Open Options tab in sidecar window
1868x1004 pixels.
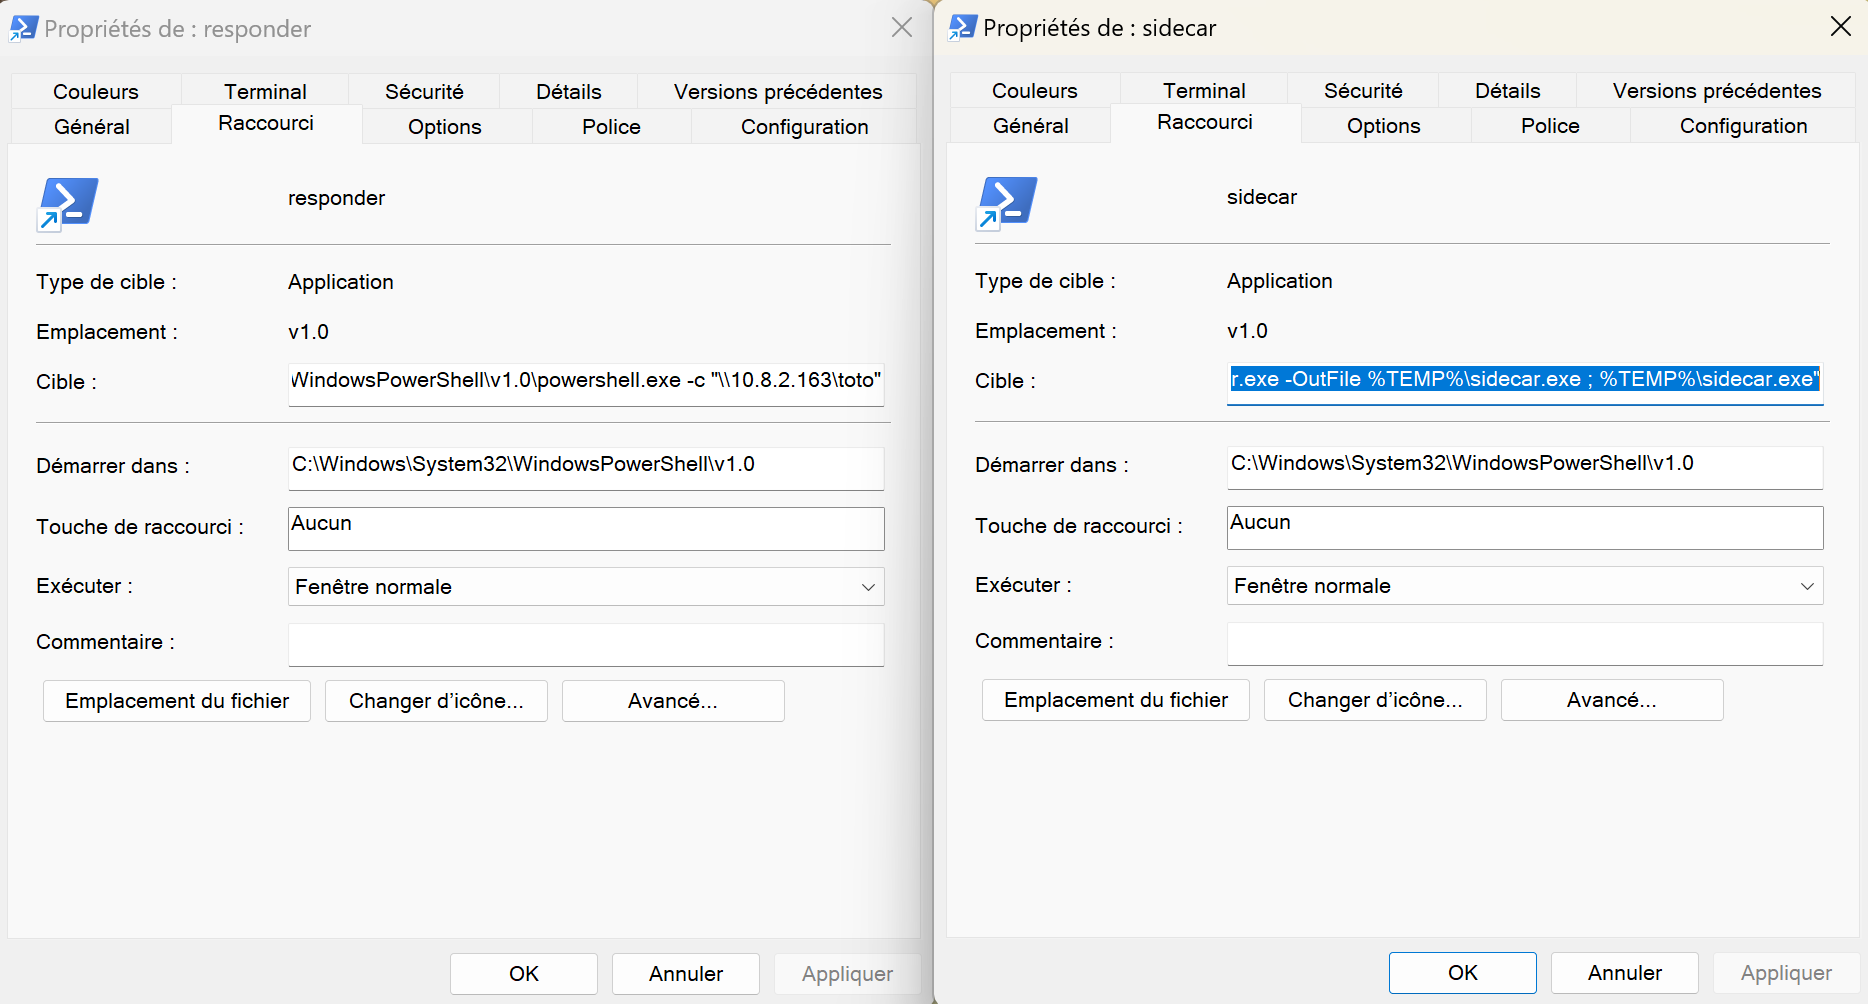(1384, 125)
